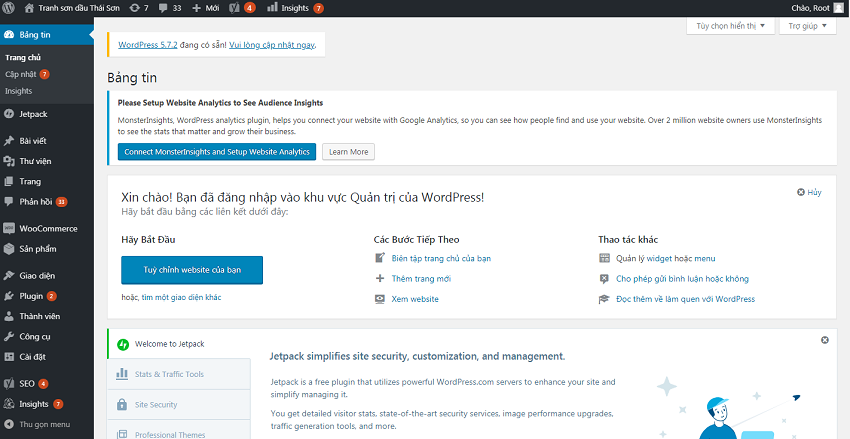850x439 pixels.
Task: Close the Jetpack welcome box
Action: coord(824,340)
